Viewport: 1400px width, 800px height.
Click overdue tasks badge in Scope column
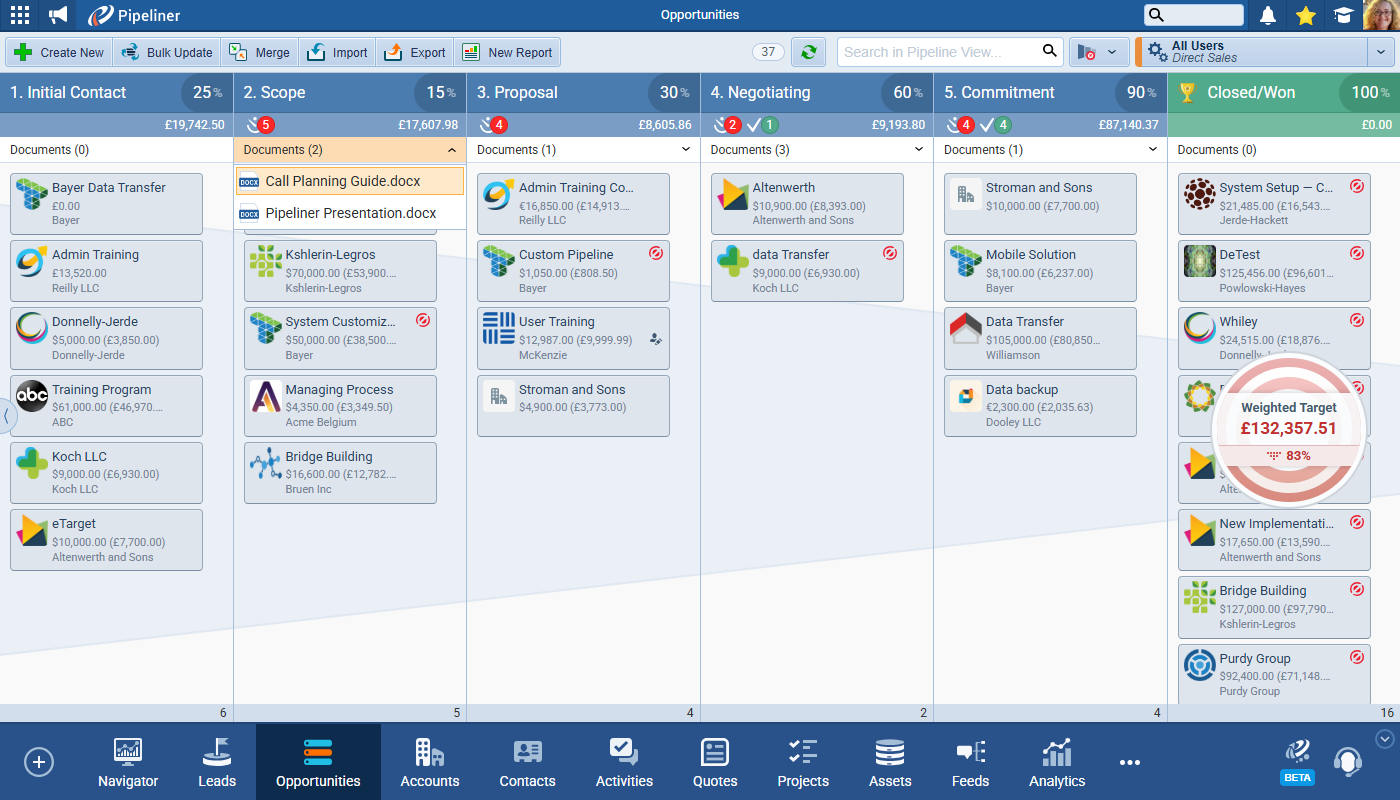(x=261, y=125)
